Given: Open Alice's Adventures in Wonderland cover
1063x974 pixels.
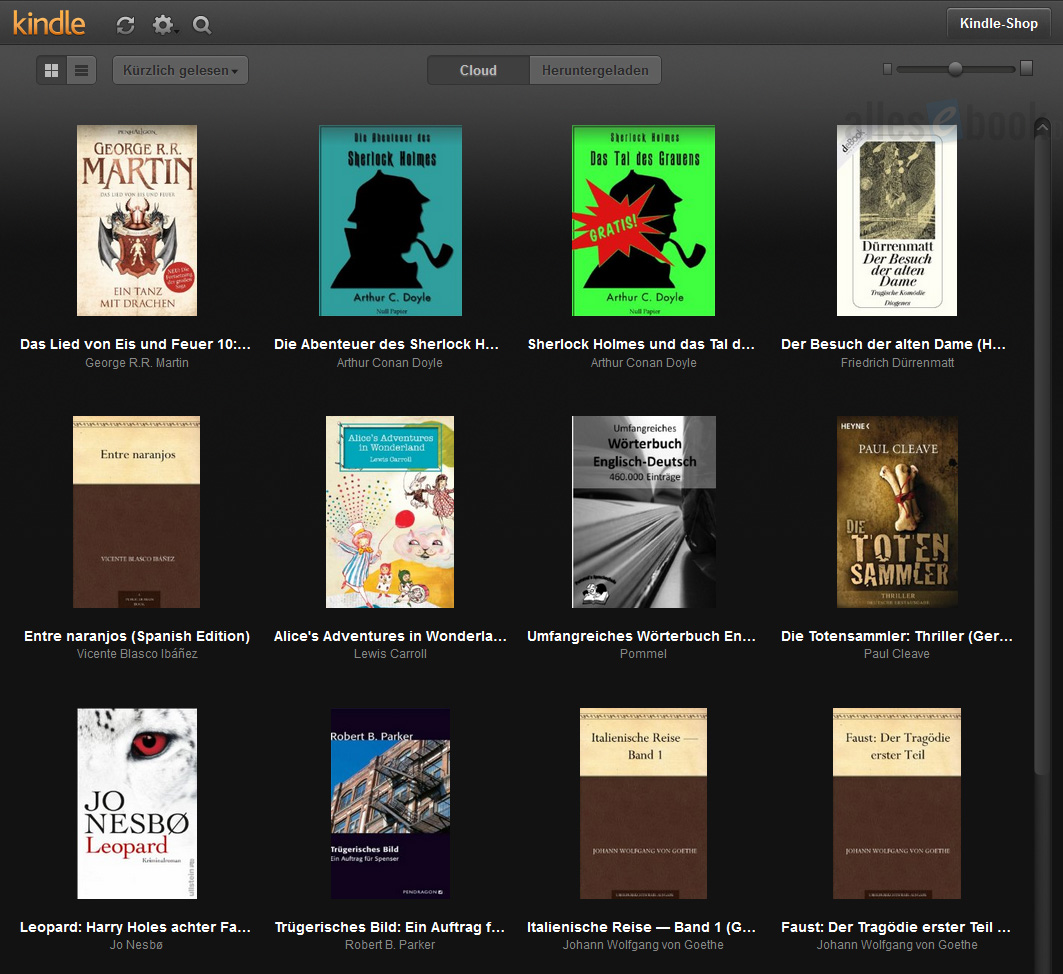Looking at the screenshot, I should click(390, 512).
